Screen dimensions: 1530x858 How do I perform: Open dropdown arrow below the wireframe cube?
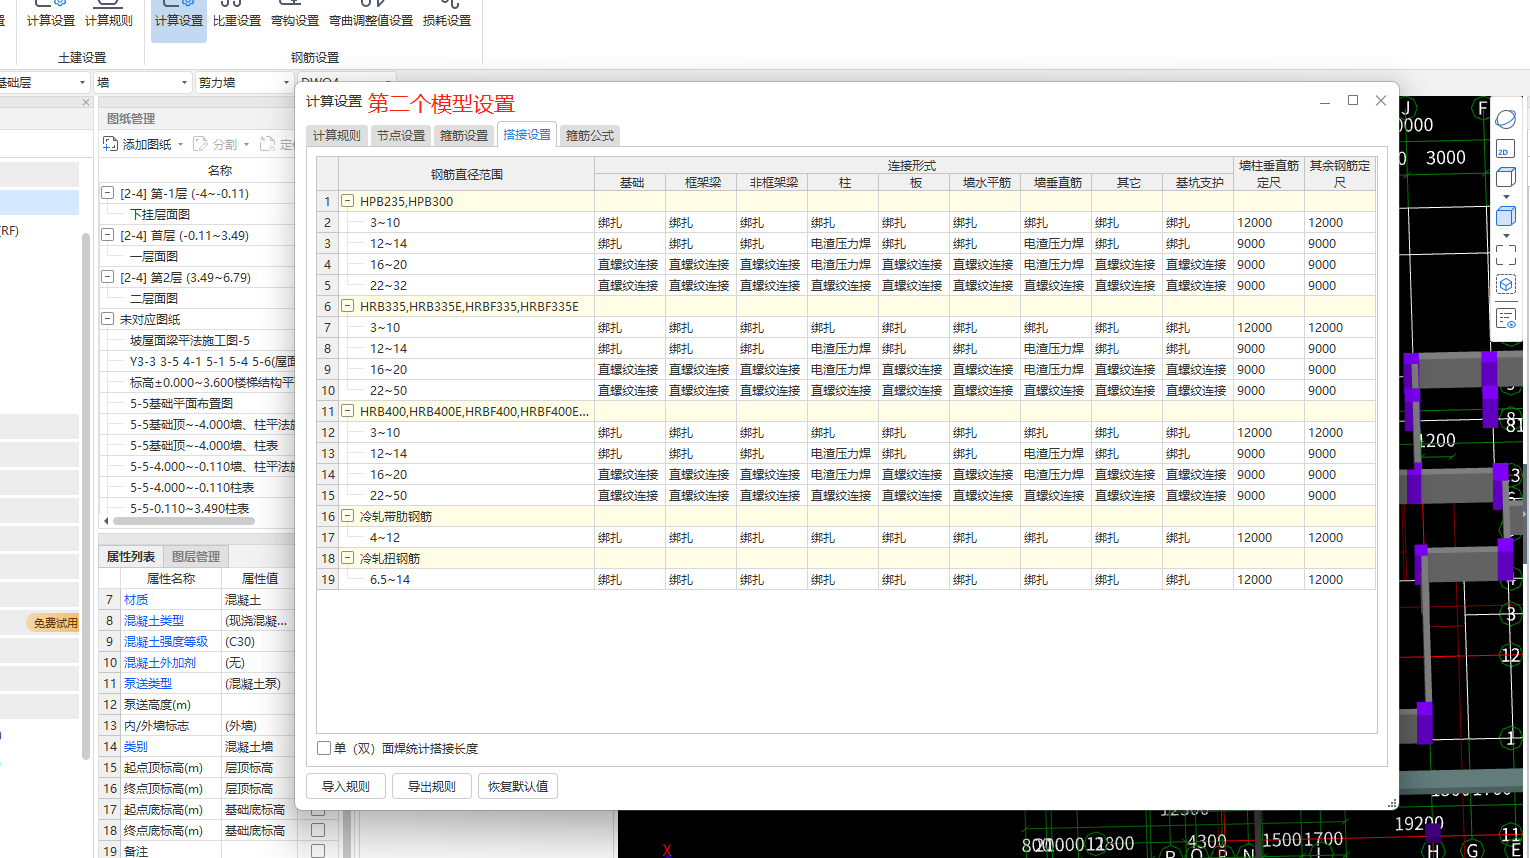click(1506, 197)
